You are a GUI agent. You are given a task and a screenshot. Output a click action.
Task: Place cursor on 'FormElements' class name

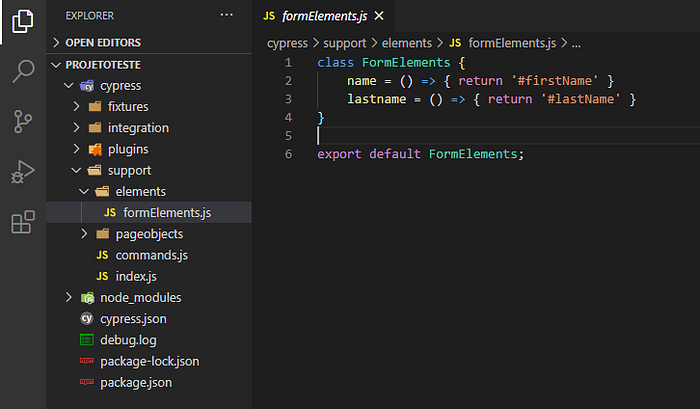click(406, 63)
